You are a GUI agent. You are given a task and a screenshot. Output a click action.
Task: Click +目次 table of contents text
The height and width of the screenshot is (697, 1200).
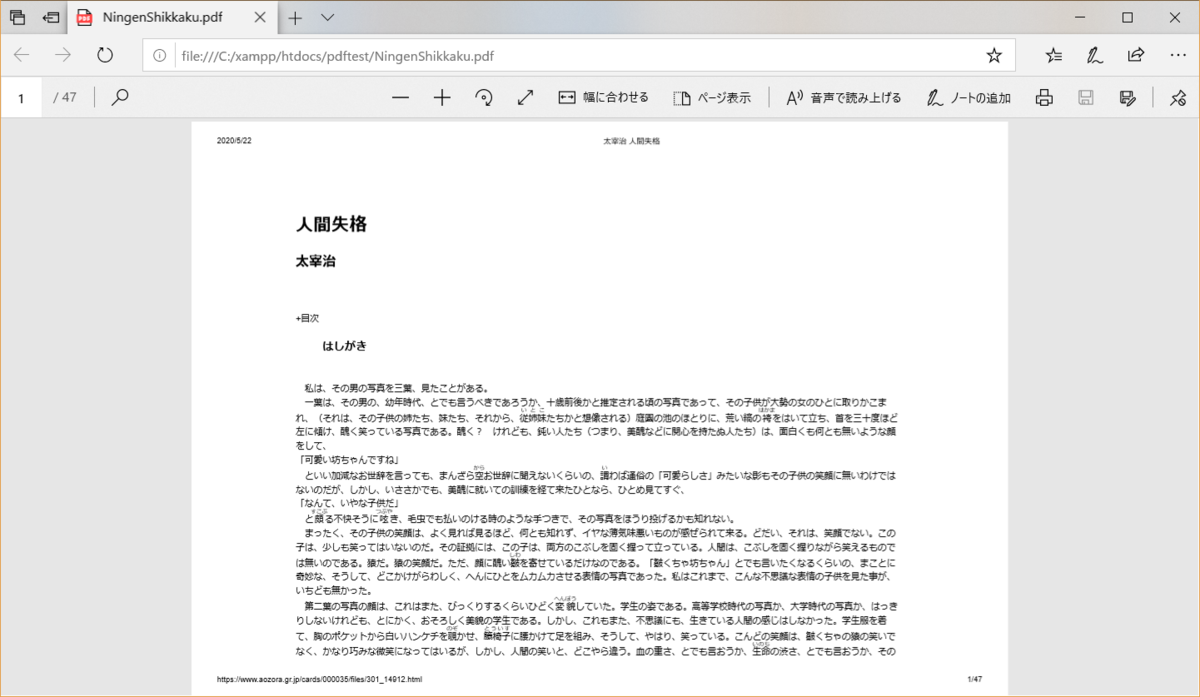tap(306, 318)
